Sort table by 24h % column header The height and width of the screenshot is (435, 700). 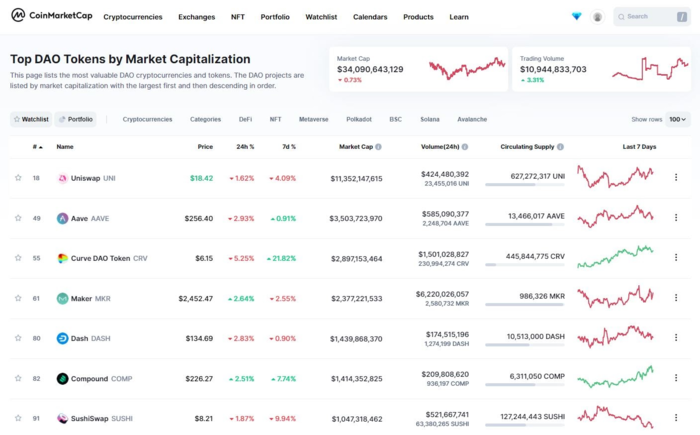click(x=245, y=146)
